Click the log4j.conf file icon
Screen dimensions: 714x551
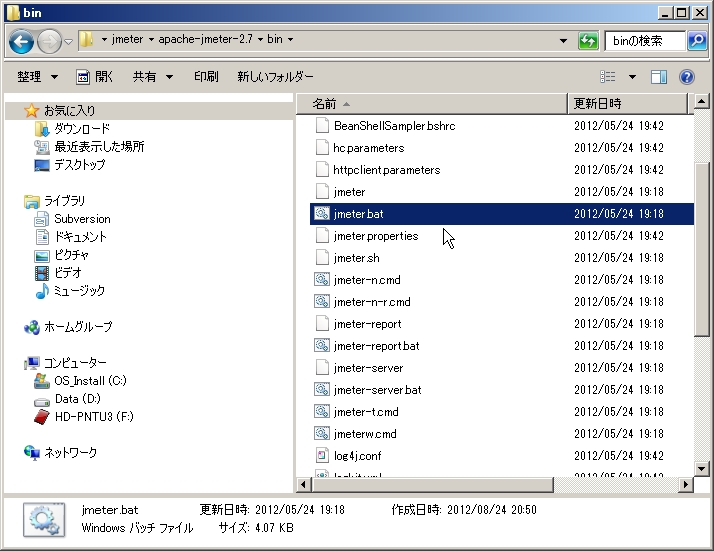click(x=322, y=455)
